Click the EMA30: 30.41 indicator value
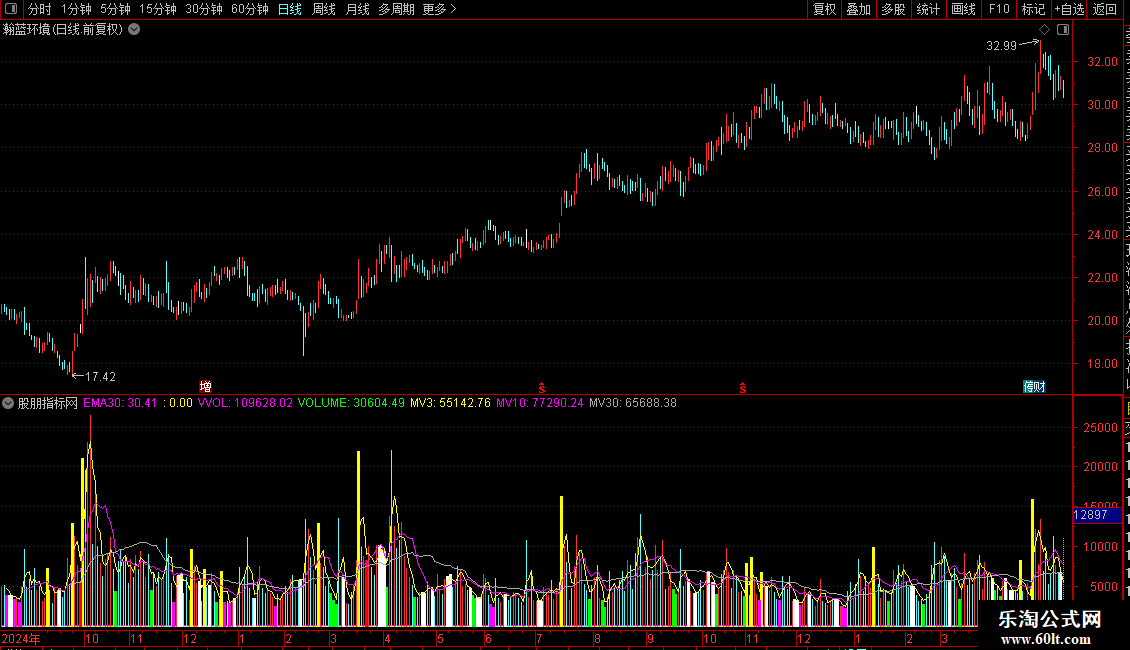Viewport: 1130px width, 650px height. (x=120, y=403)
